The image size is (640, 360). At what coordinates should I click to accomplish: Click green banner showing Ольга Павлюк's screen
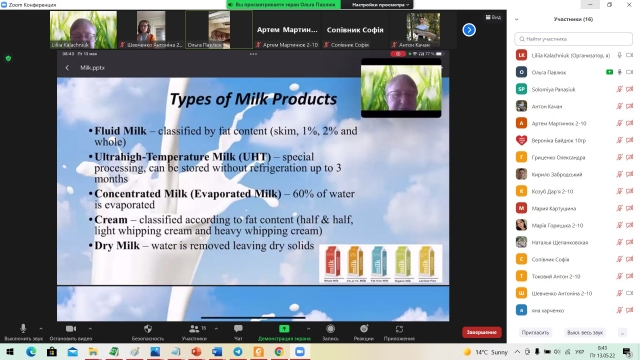284,4
